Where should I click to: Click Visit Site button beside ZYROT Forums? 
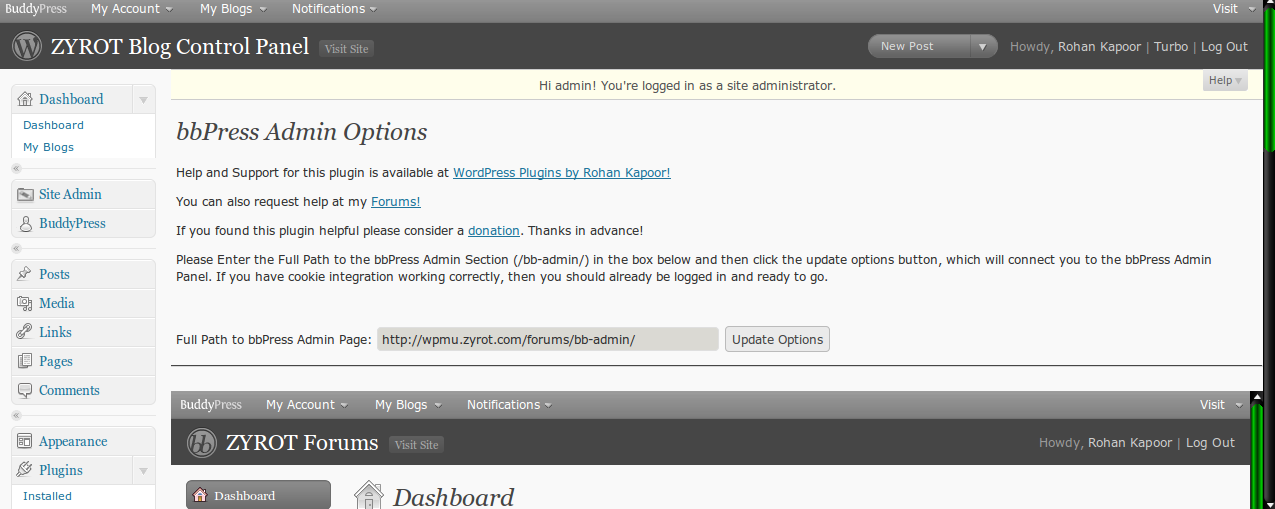pyautogui.click(x=416, y=445)
